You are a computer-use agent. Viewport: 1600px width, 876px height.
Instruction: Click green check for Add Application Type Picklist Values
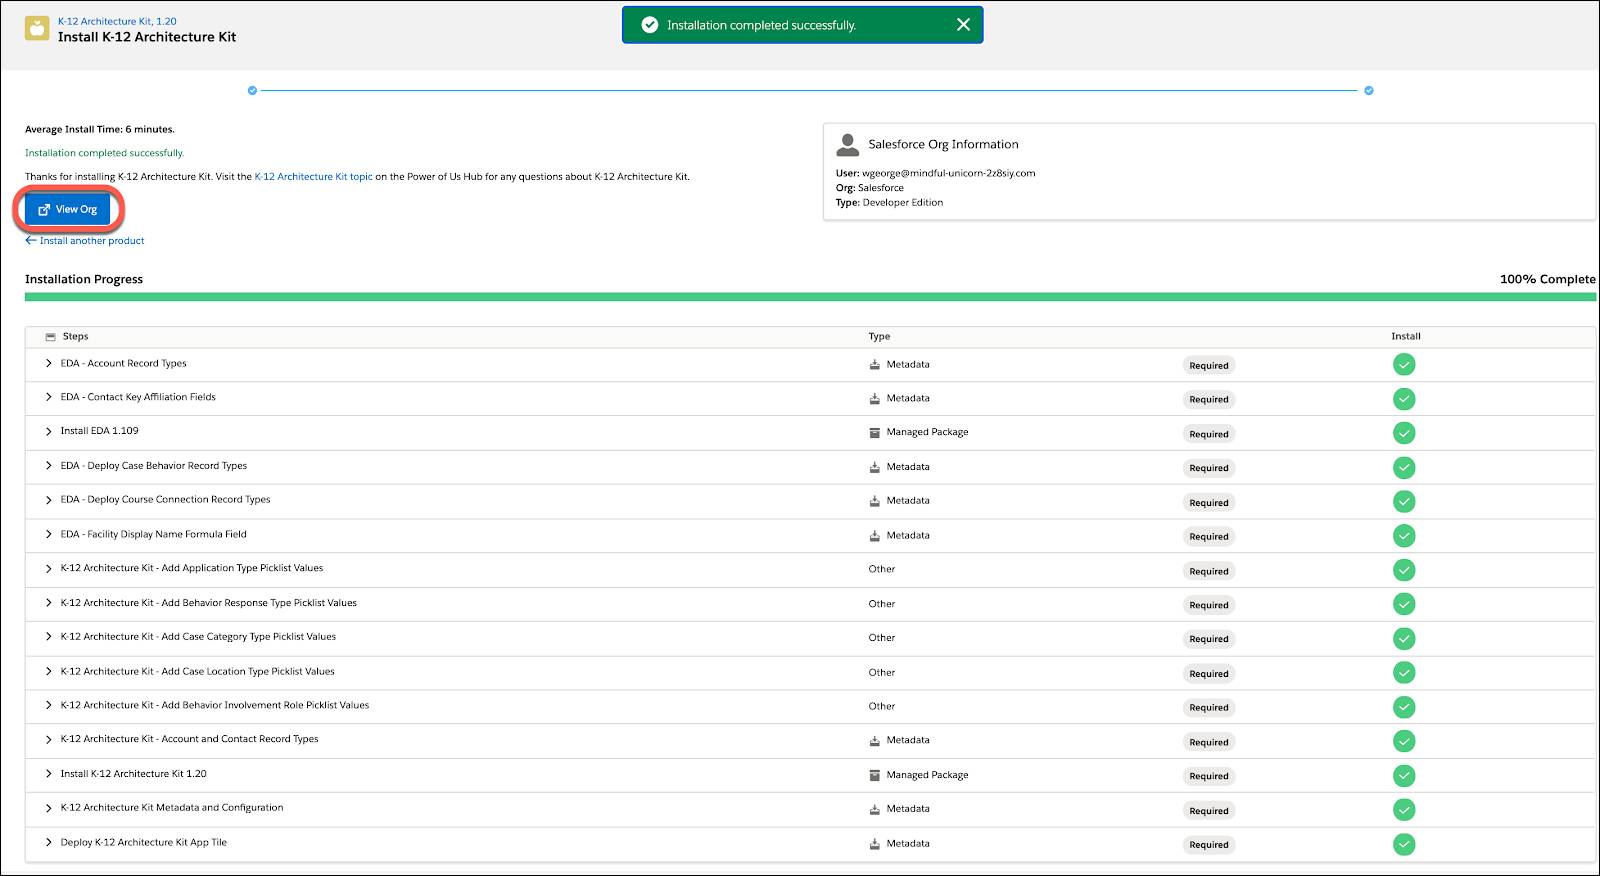click(1404, 570)
